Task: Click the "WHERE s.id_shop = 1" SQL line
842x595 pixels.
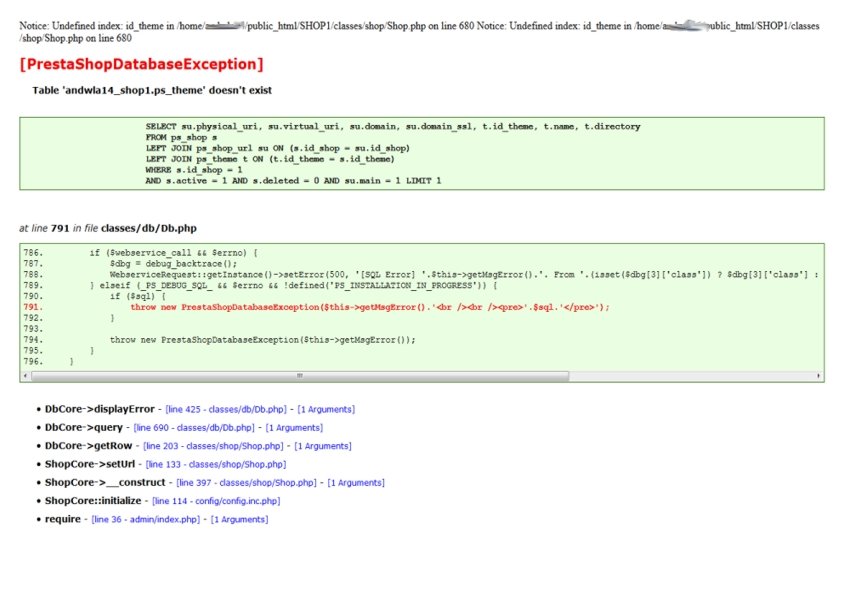Action: click(194, 170)
